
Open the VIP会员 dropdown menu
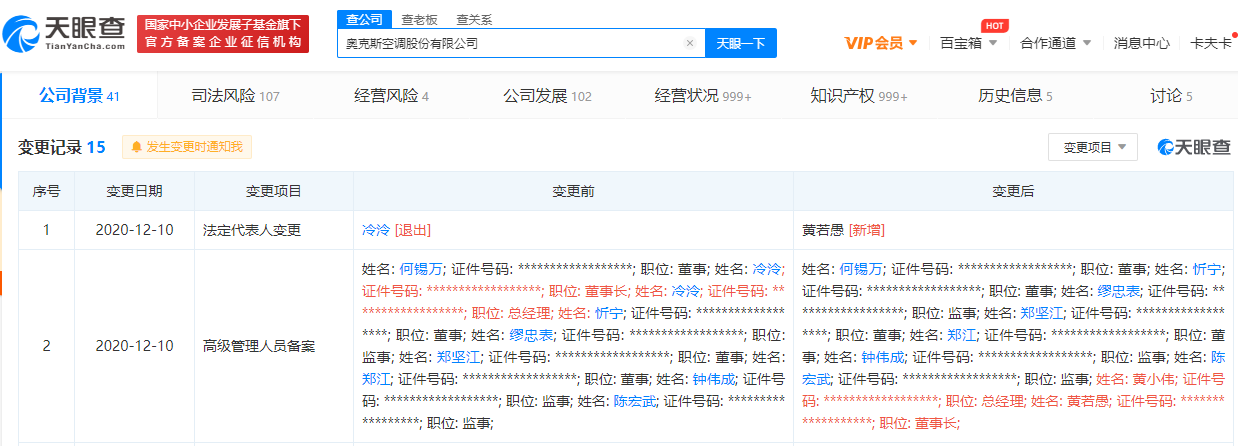pyautogui.click(x=881, y=43)
